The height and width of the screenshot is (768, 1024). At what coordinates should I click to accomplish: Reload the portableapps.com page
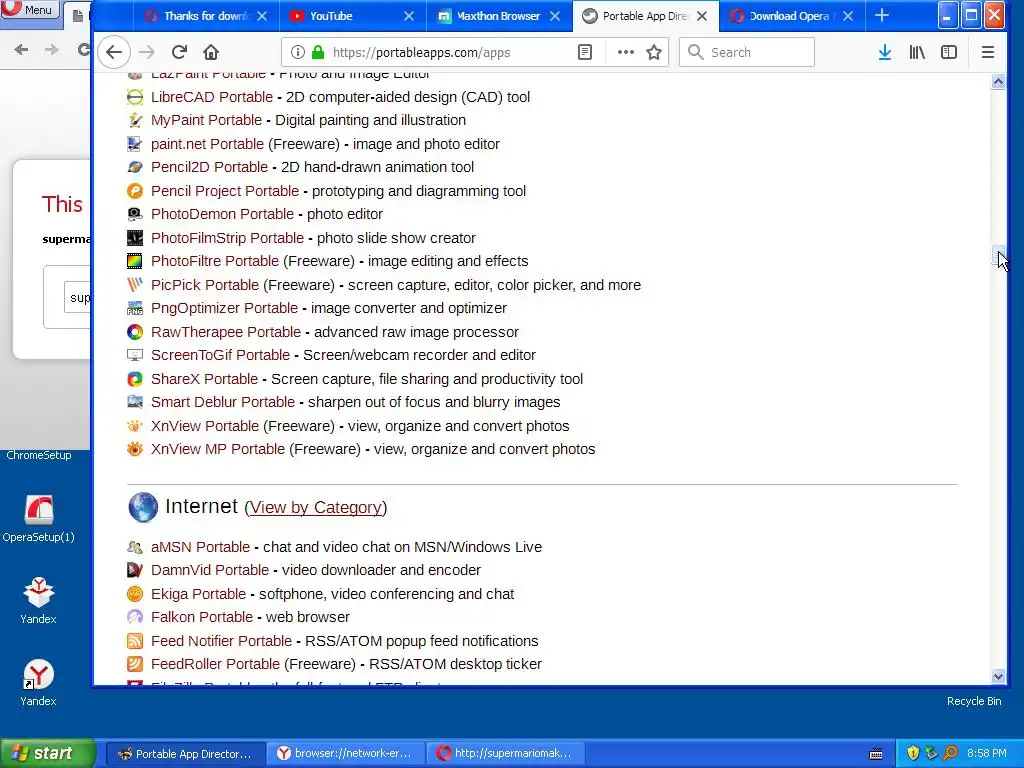(x=179, y=52)
